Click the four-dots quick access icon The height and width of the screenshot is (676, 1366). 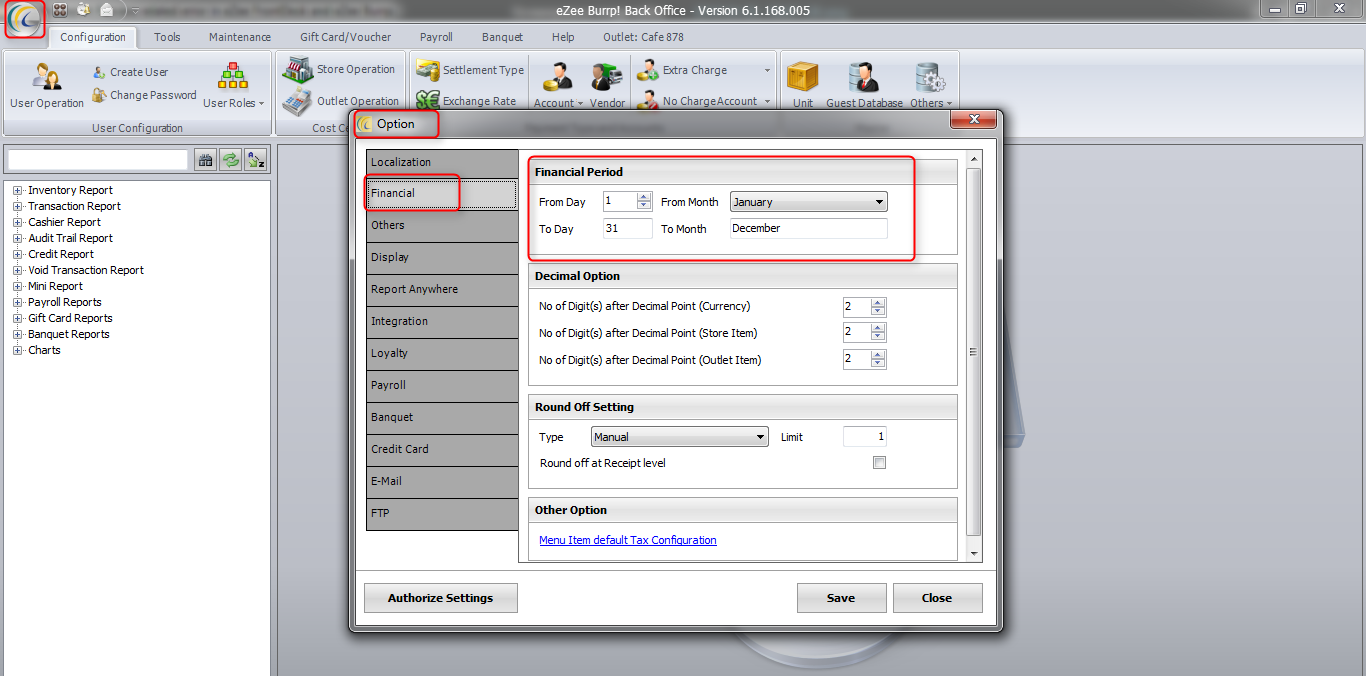click(61, 9)
